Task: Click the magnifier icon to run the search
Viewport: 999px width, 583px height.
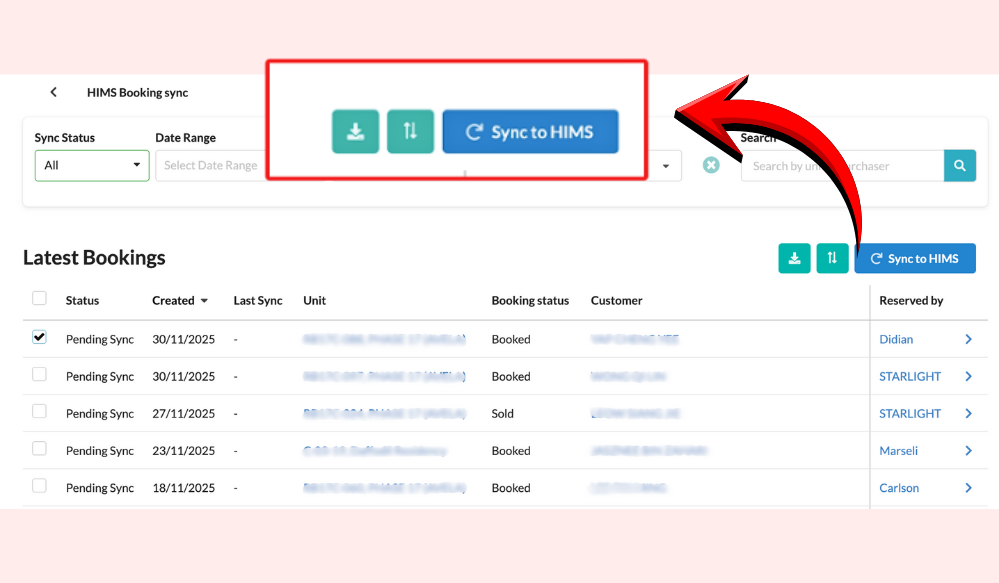Action: pos(959,165)
